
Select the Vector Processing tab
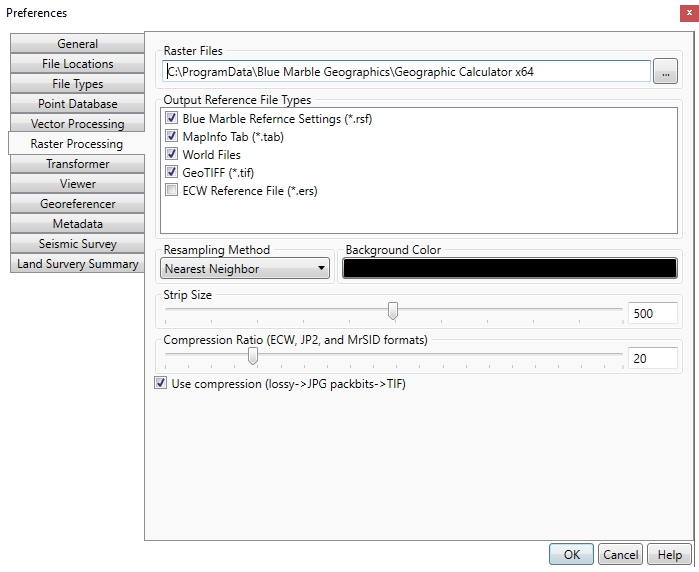click(77, 124)
